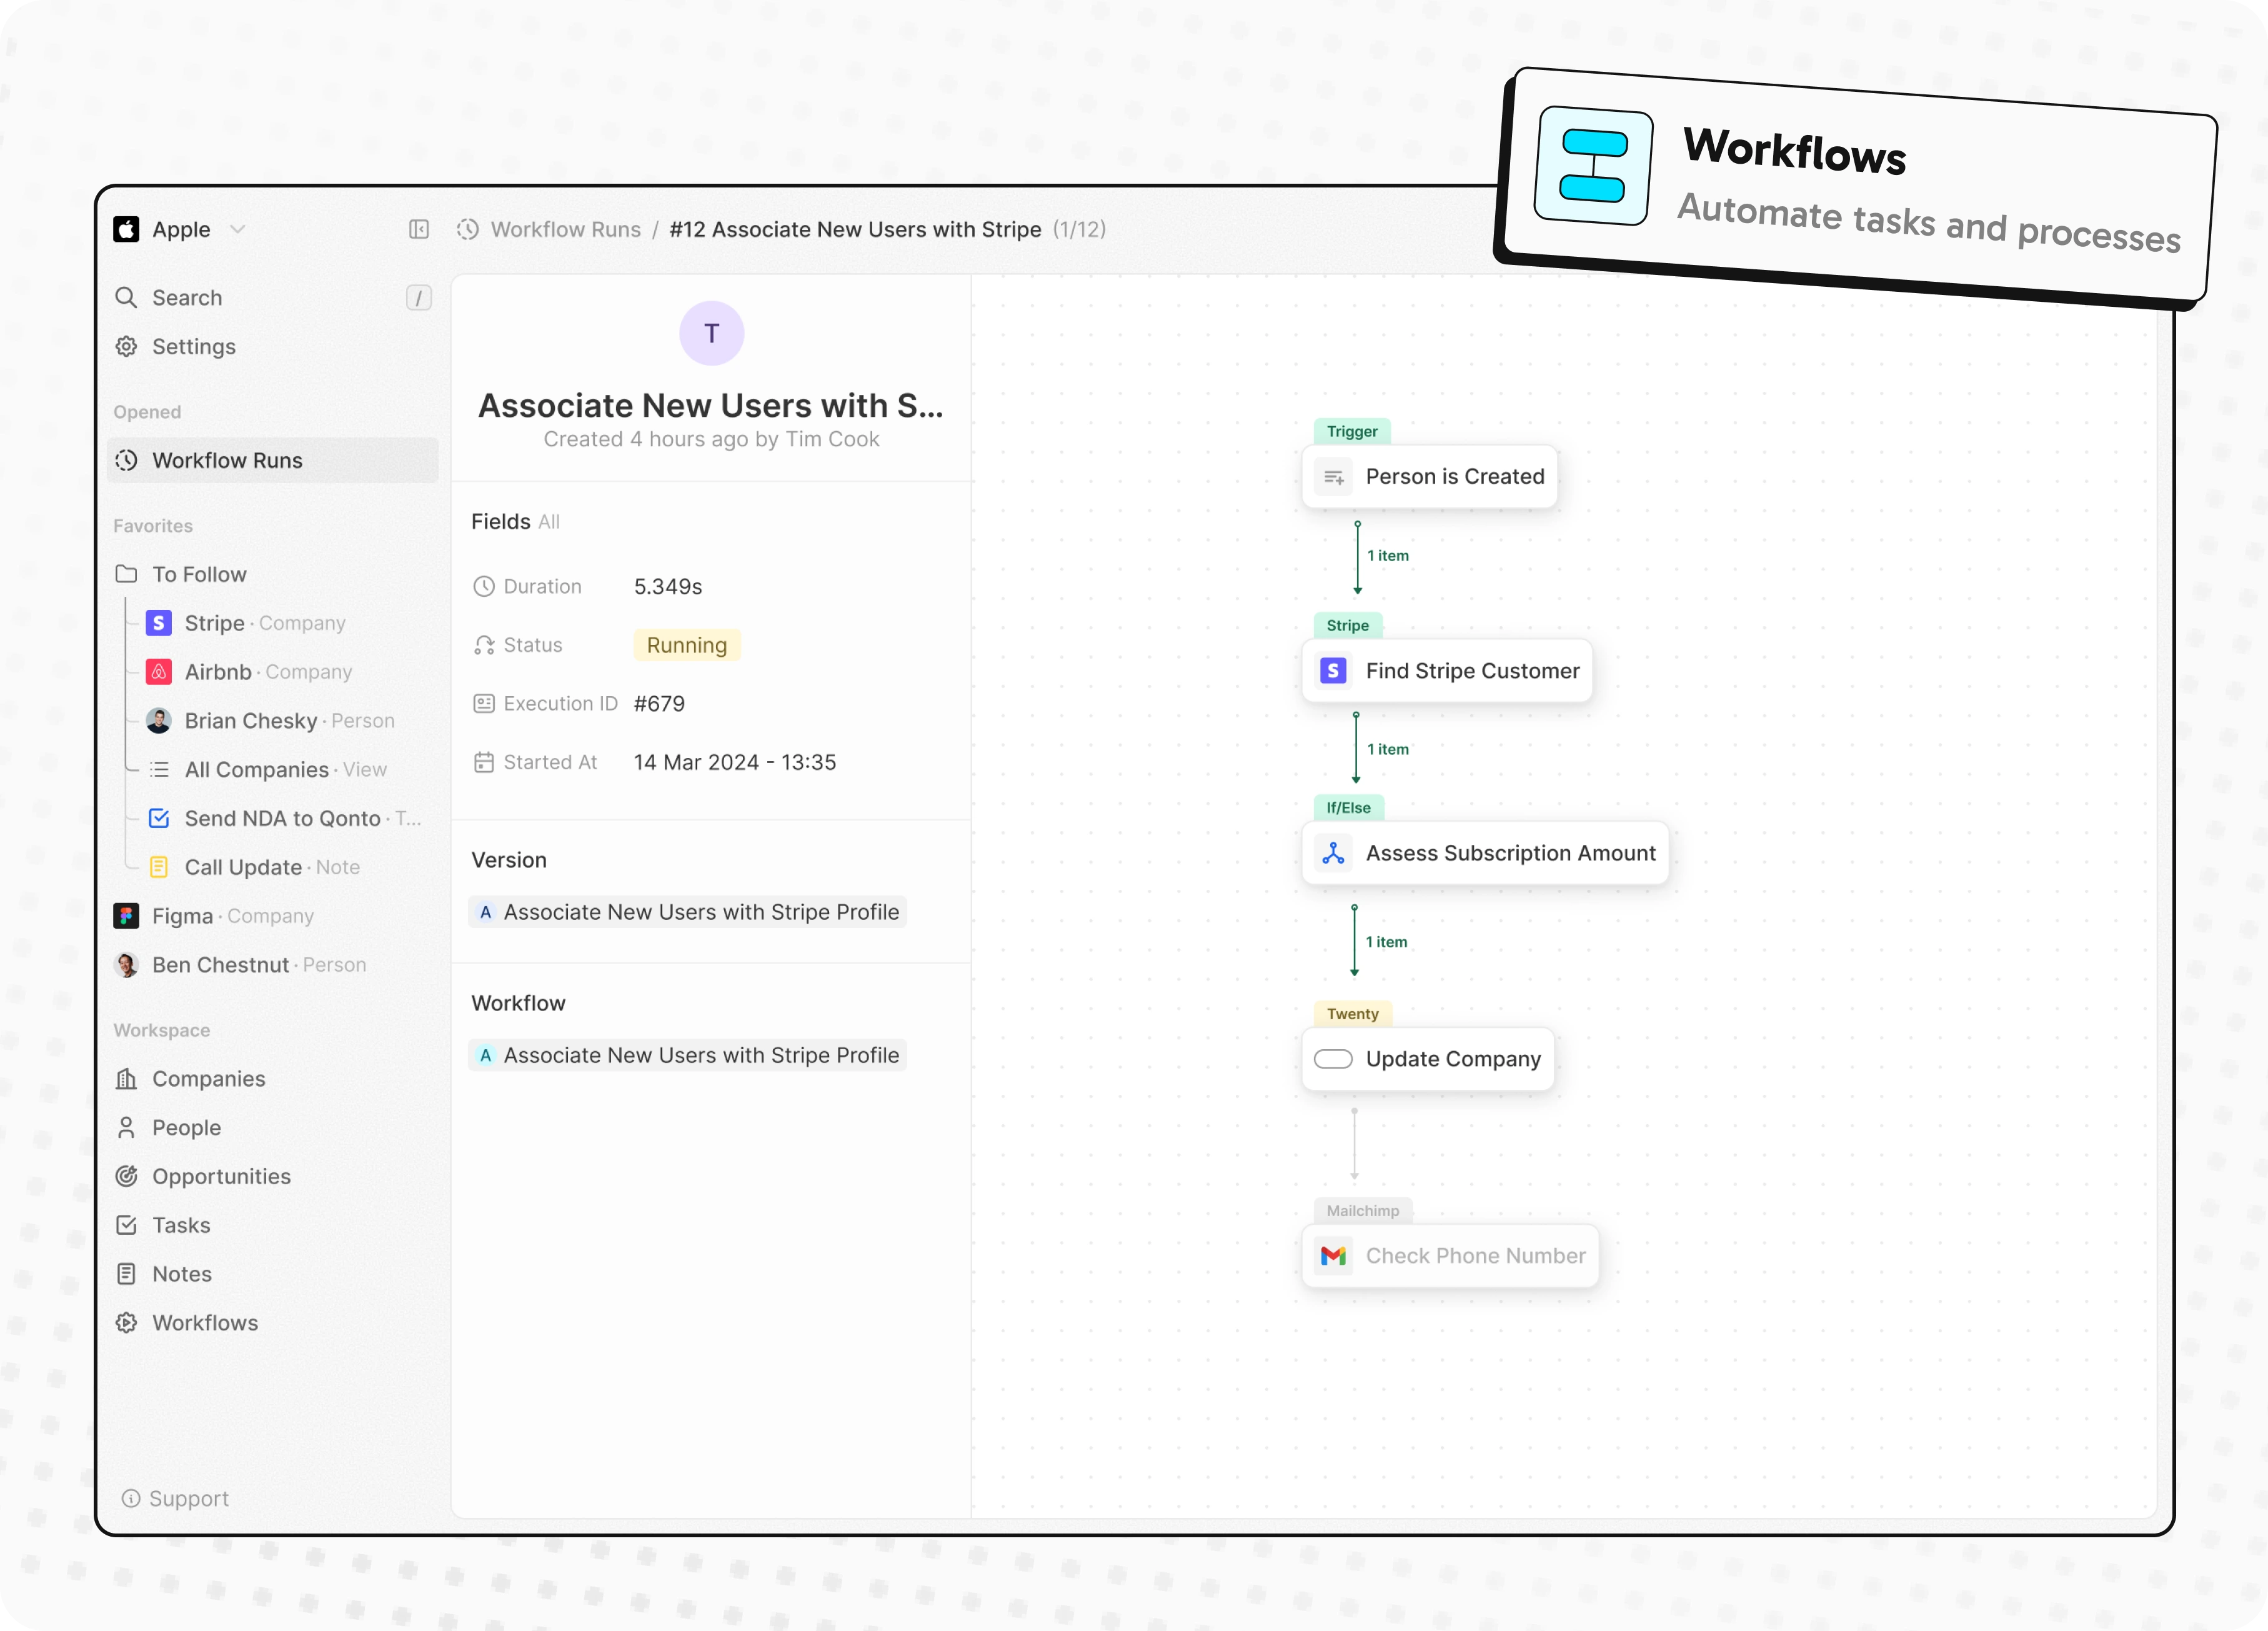Click the All Companies list view icon
2268x1631 pixels.
coord(159,769)
